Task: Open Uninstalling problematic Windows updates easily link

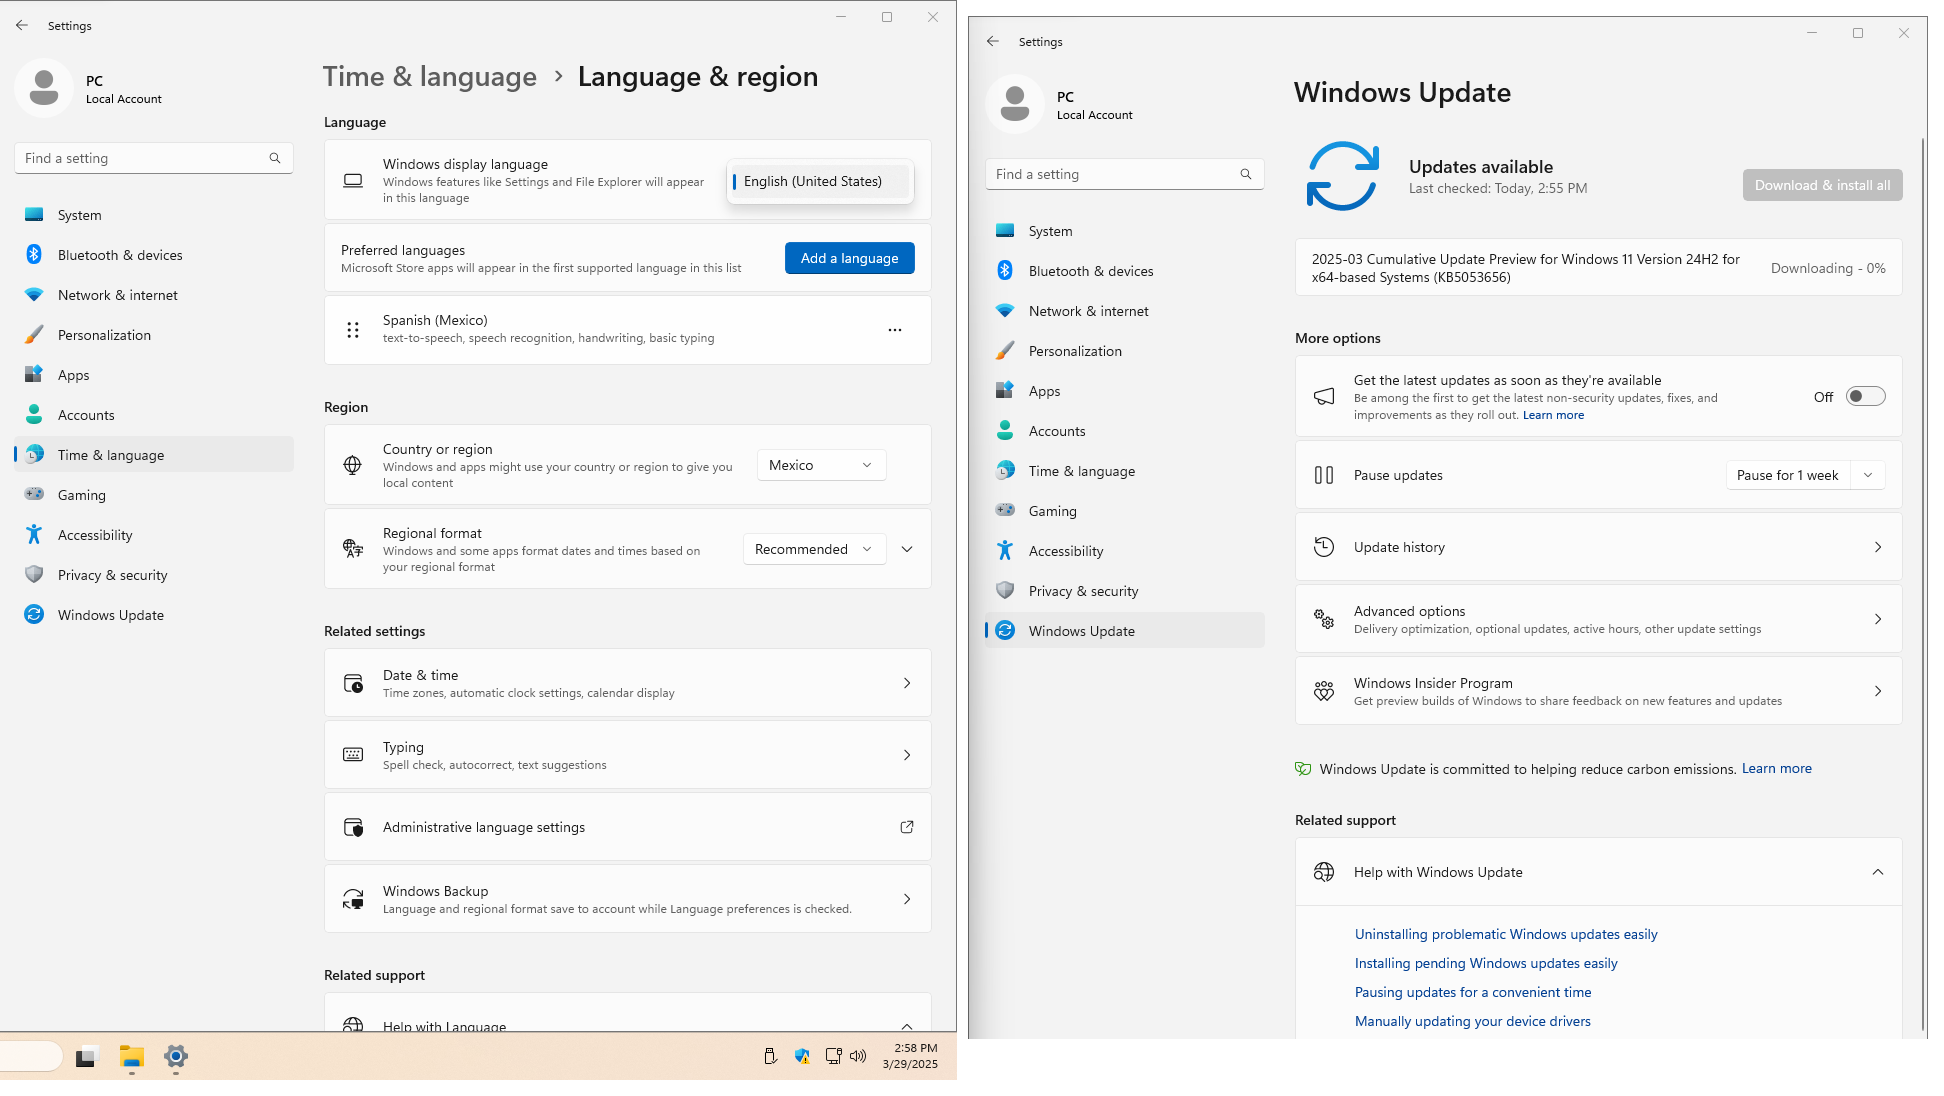Action: (1506, 934)
